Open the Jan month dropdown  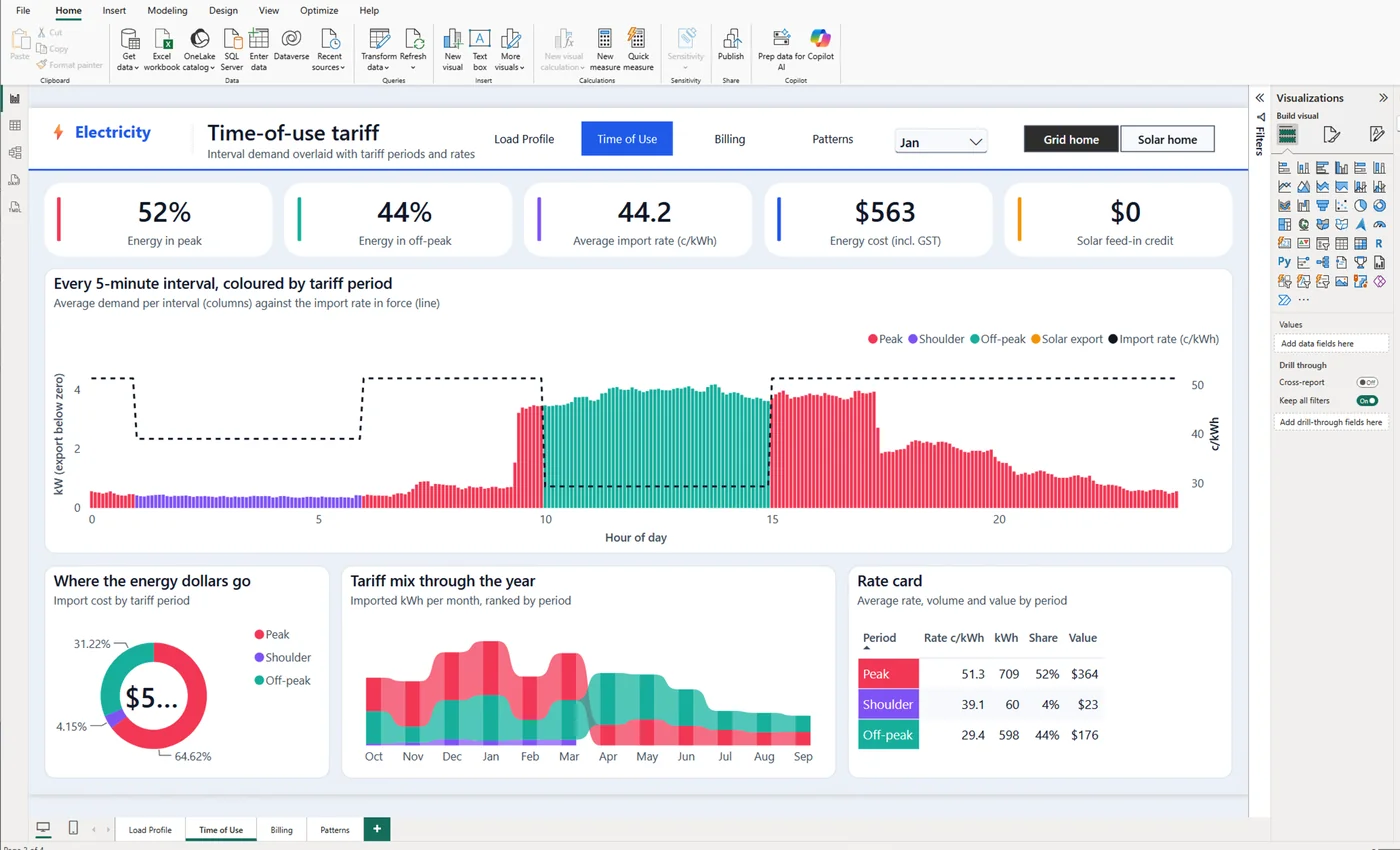[x=941, y=142]
